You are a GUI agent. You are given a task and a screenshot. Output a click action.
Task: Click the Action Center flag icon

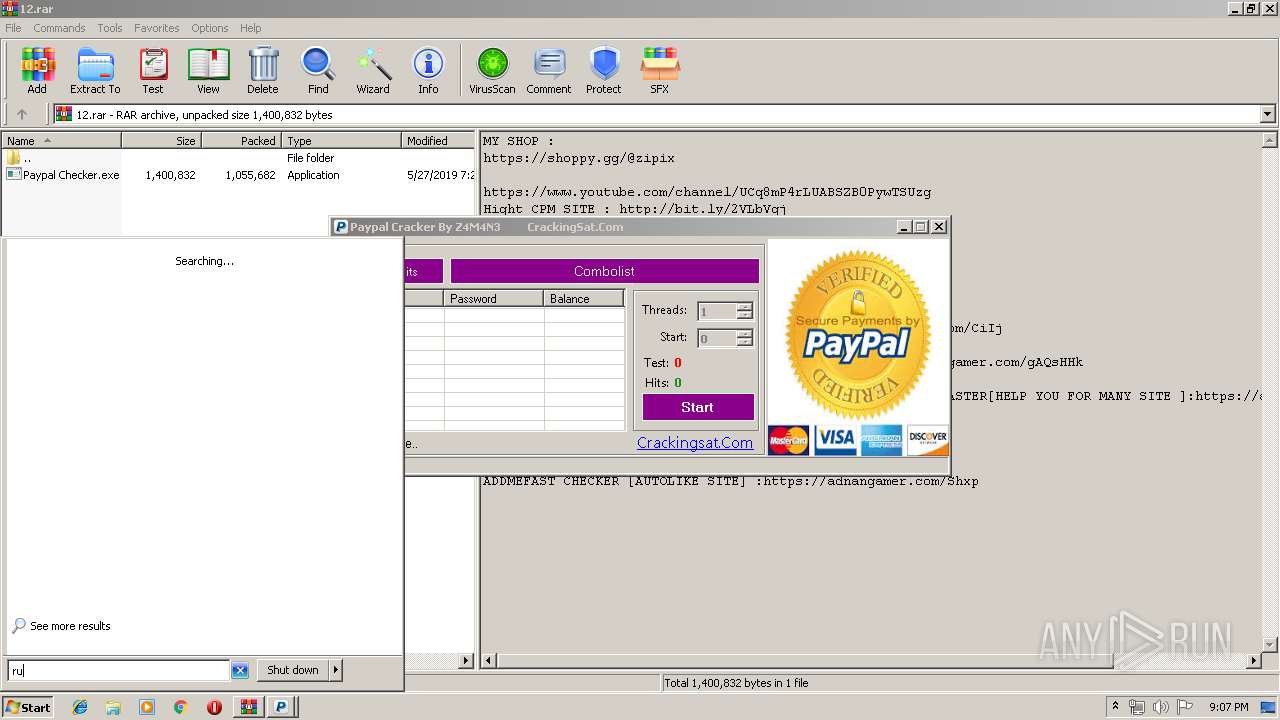coord(1184,707)
